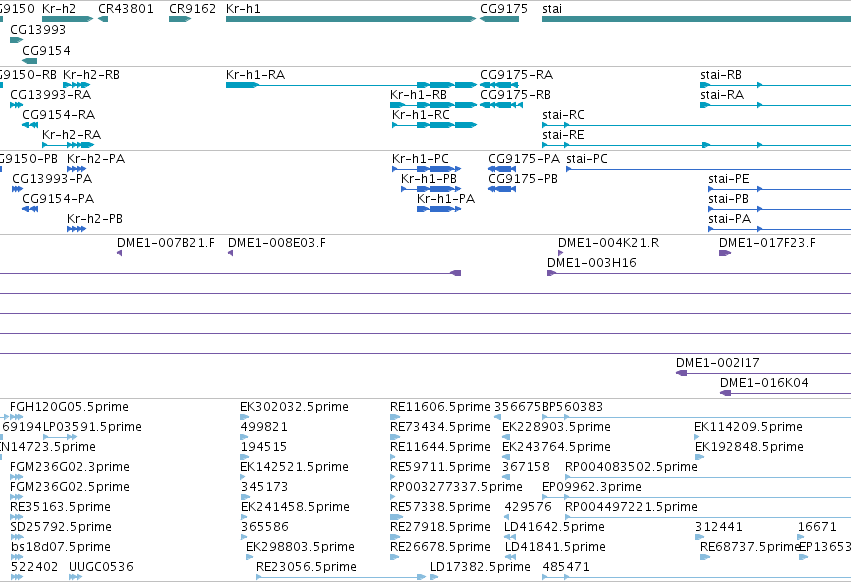Select protein label CG9175-PA
Viewport: 851px width, 582px height.
524,159
